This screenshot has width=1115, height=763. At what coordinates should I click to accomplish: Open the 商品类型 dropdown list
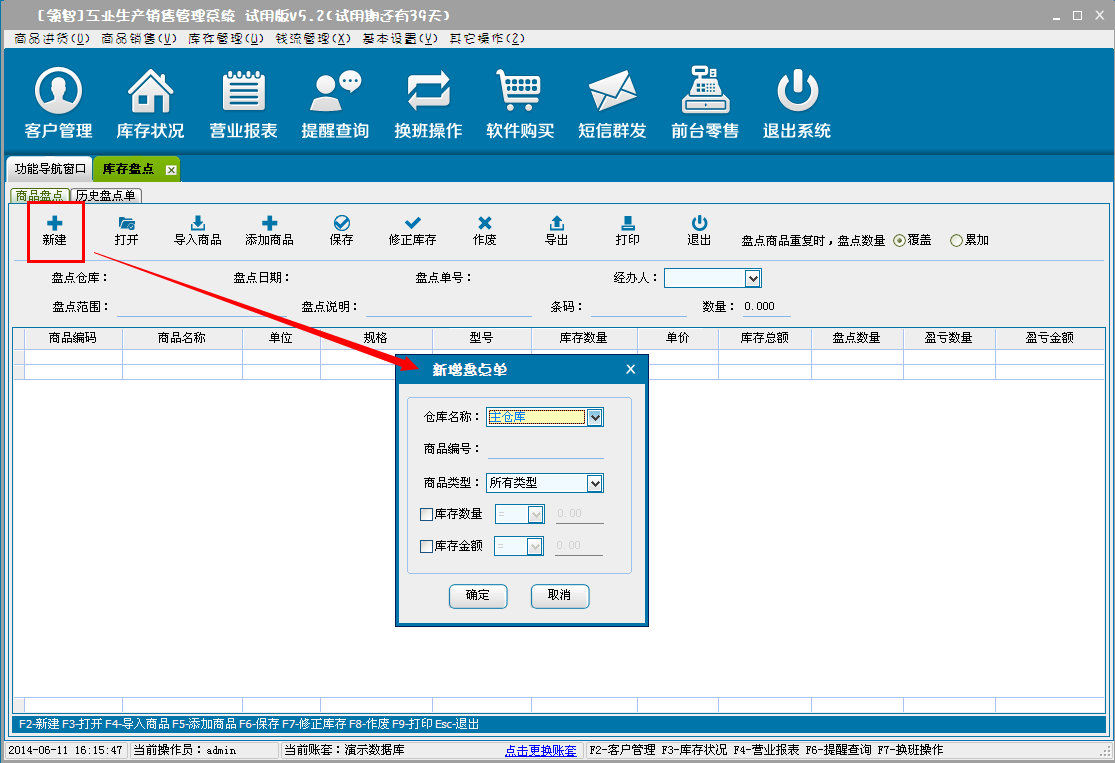(595, 484)
